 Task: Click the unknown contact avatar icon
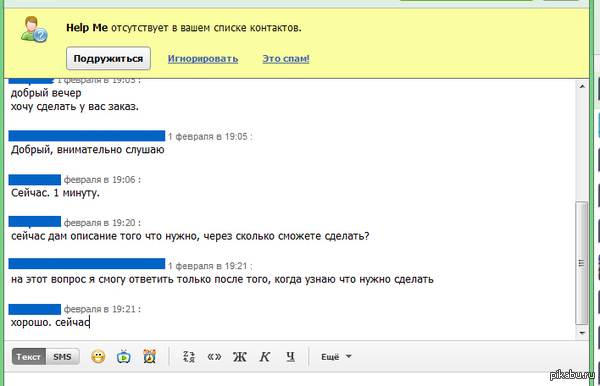[x=34, y=29]
